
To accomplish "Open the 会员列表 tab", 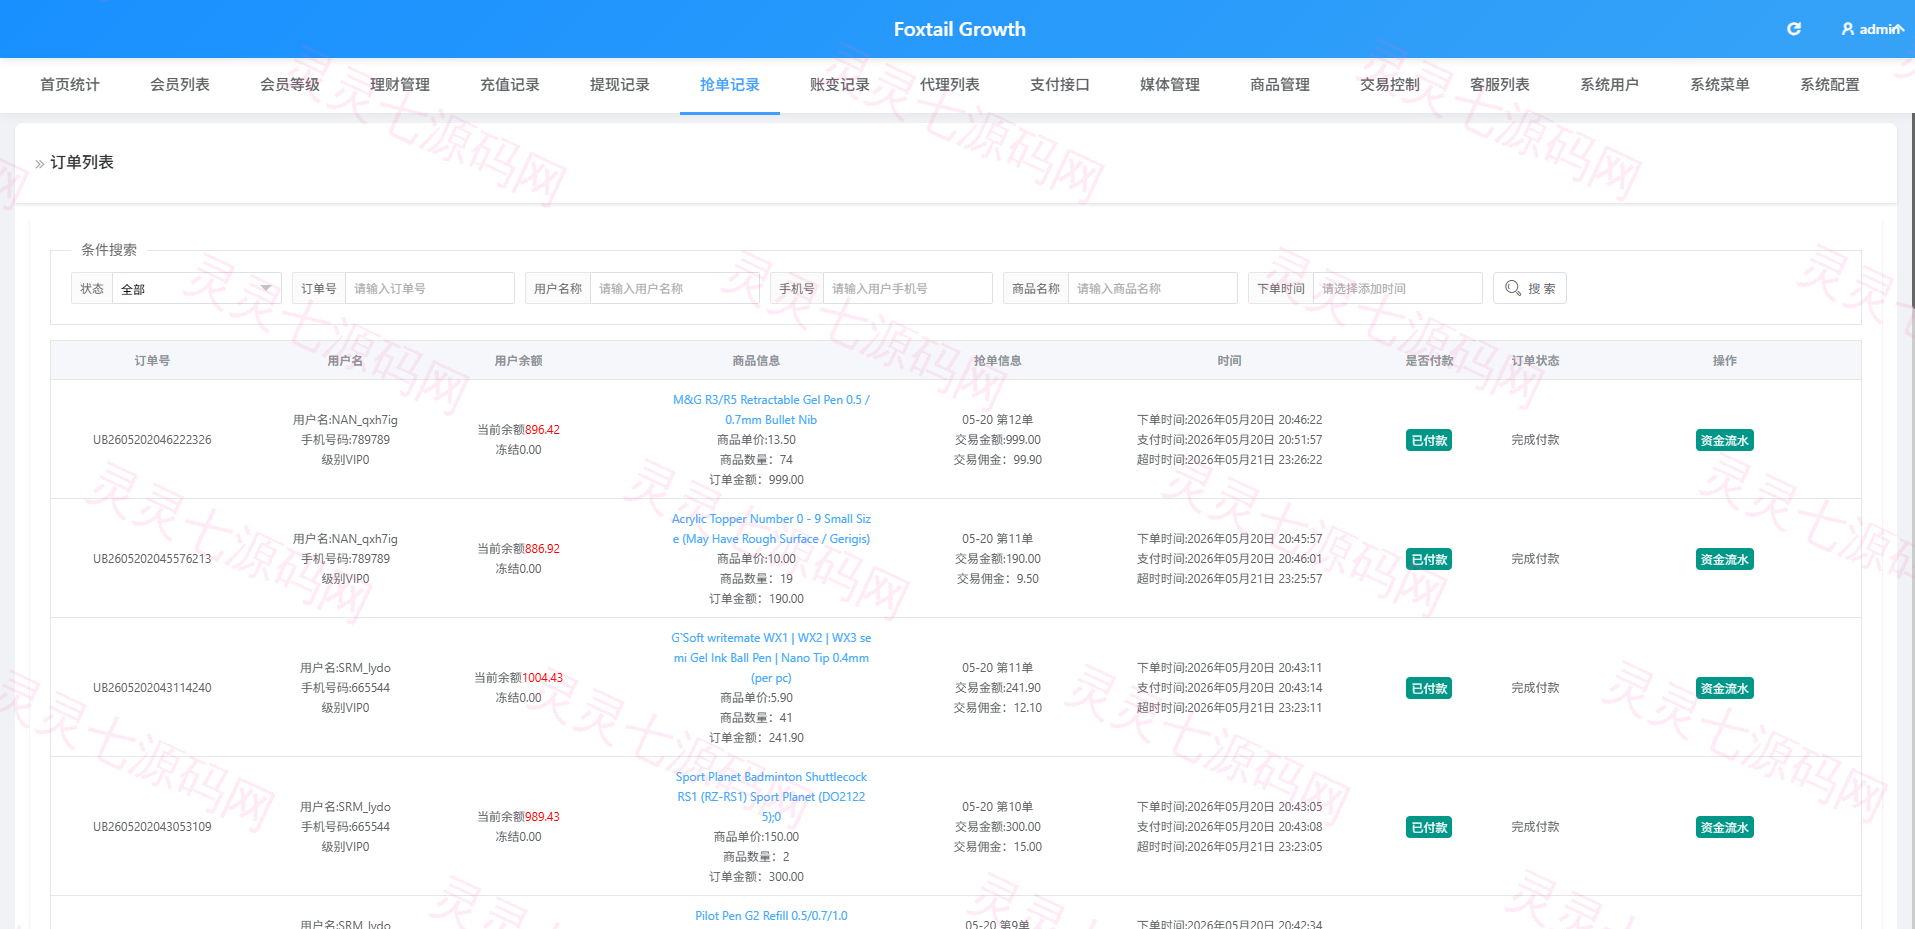I will click(x=180, y=85).
